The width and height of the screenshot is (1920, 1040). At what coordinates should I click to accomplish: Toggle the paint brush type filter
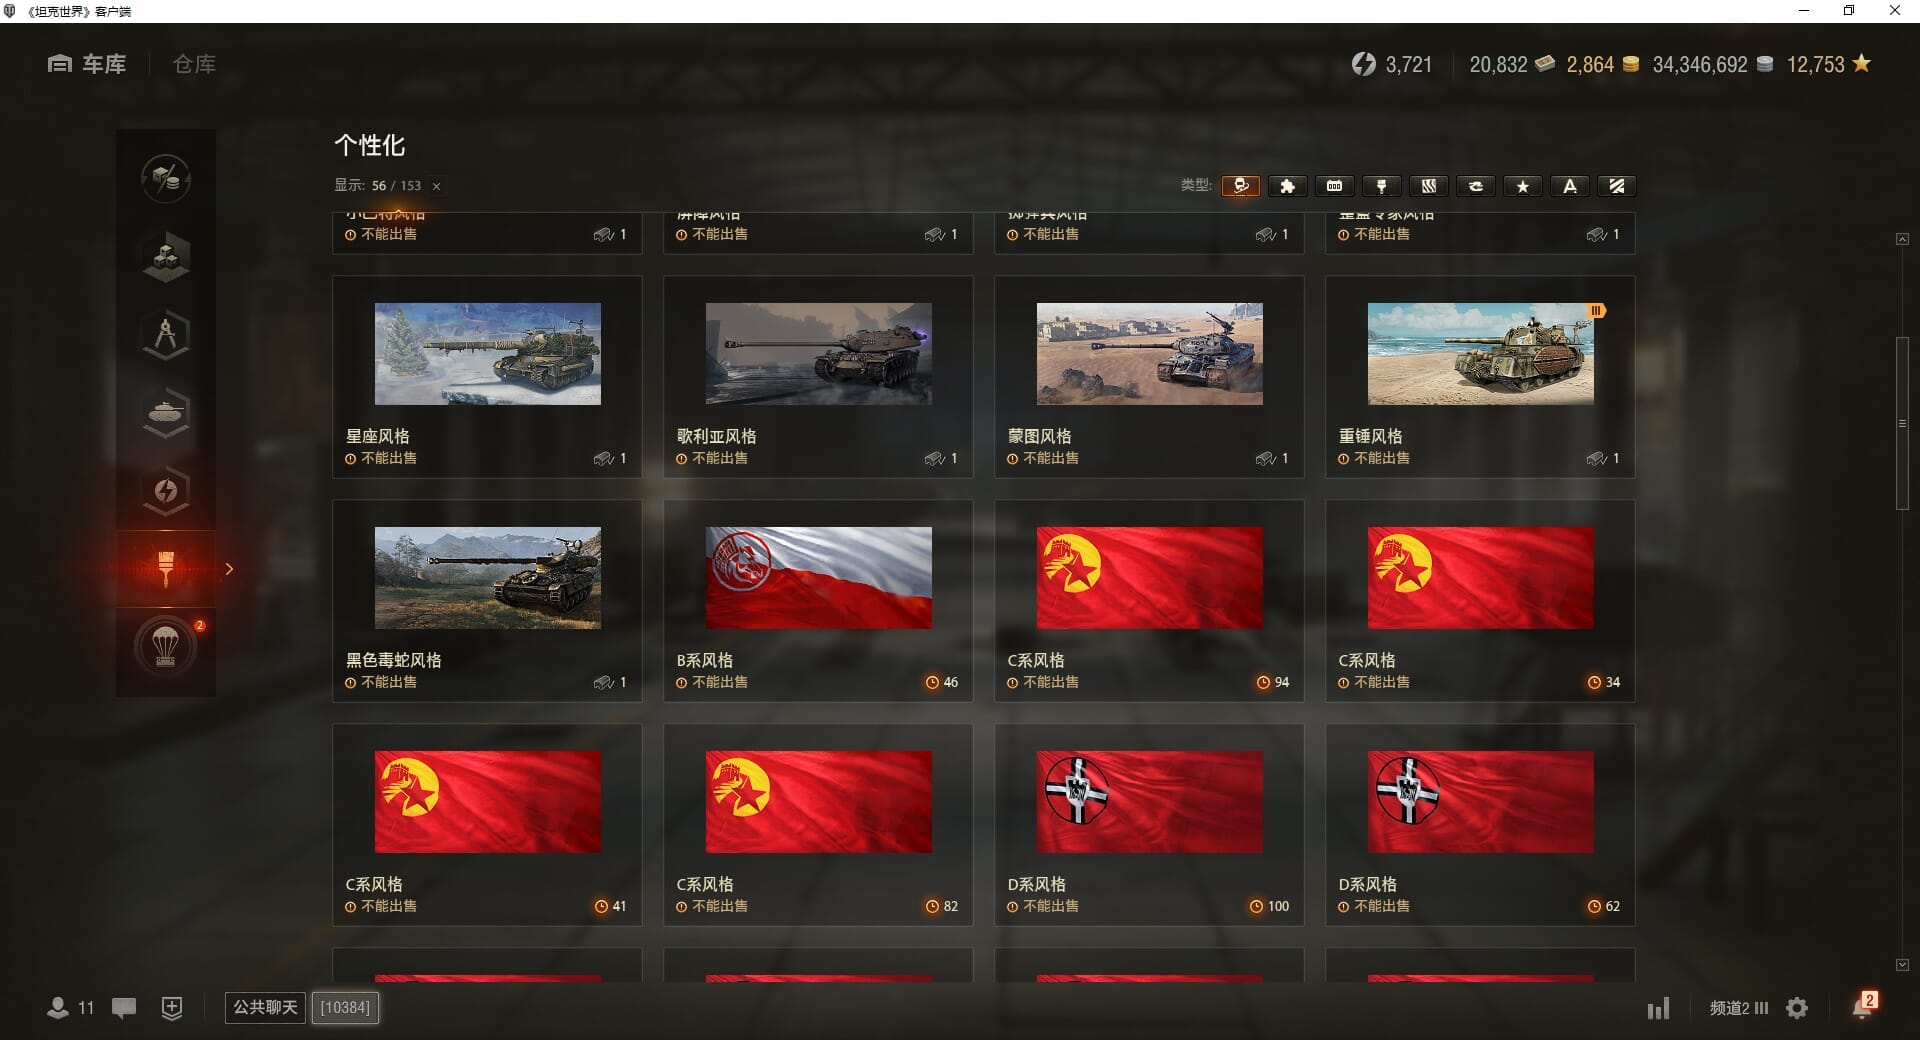coord(1381,186)
